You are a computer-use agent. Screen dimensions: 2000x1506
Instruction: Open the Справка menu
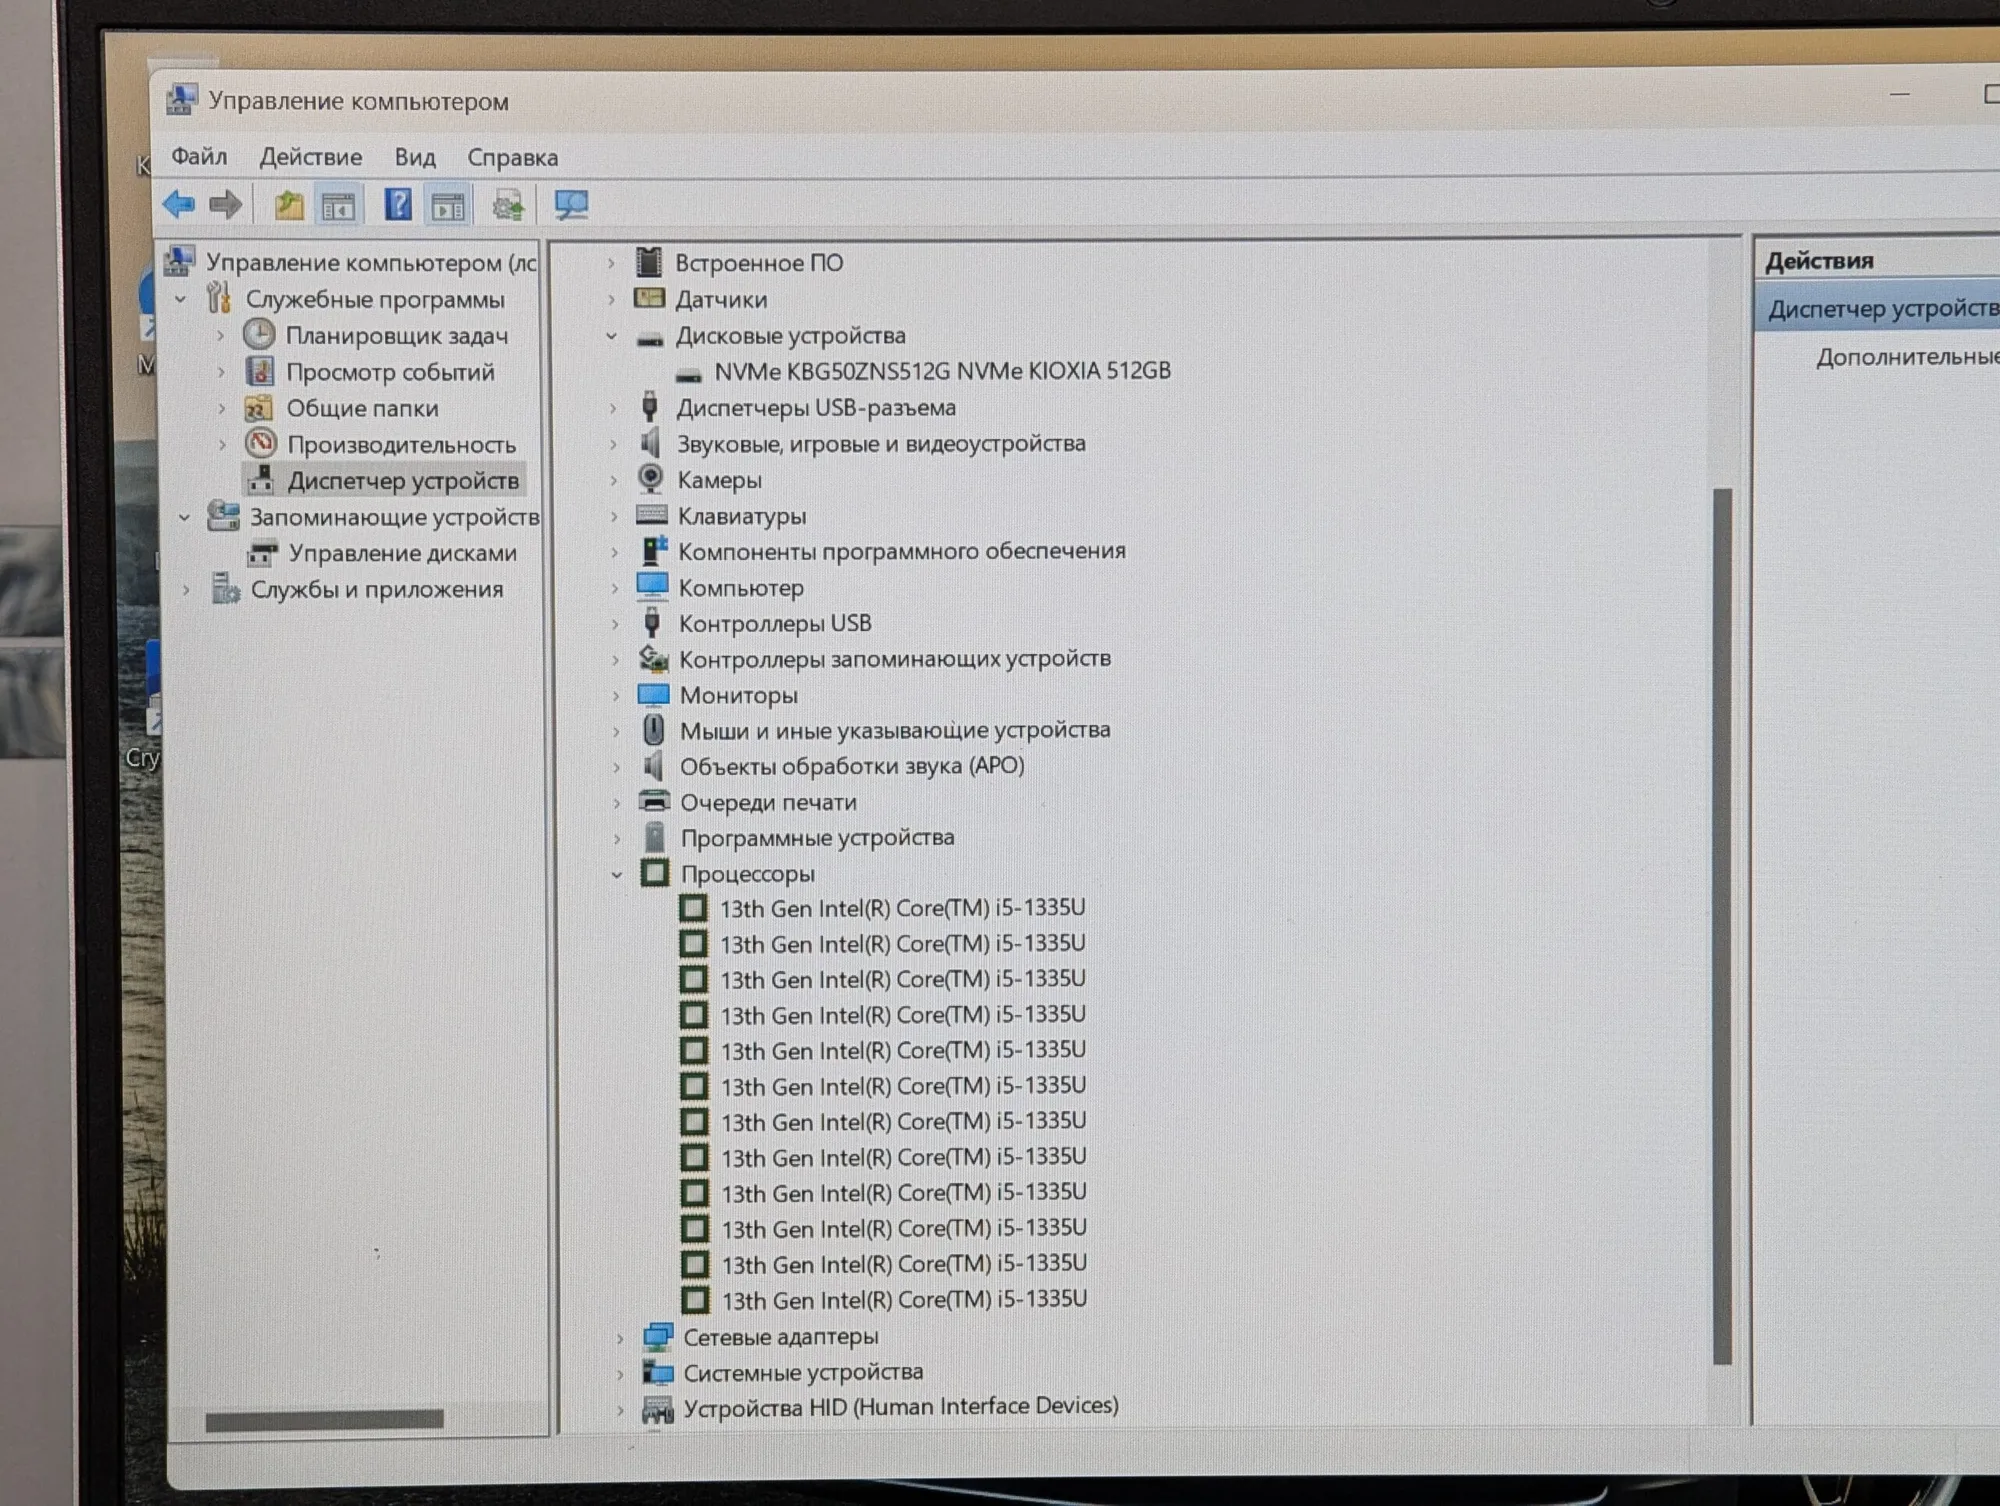click(x=513, y=158)
